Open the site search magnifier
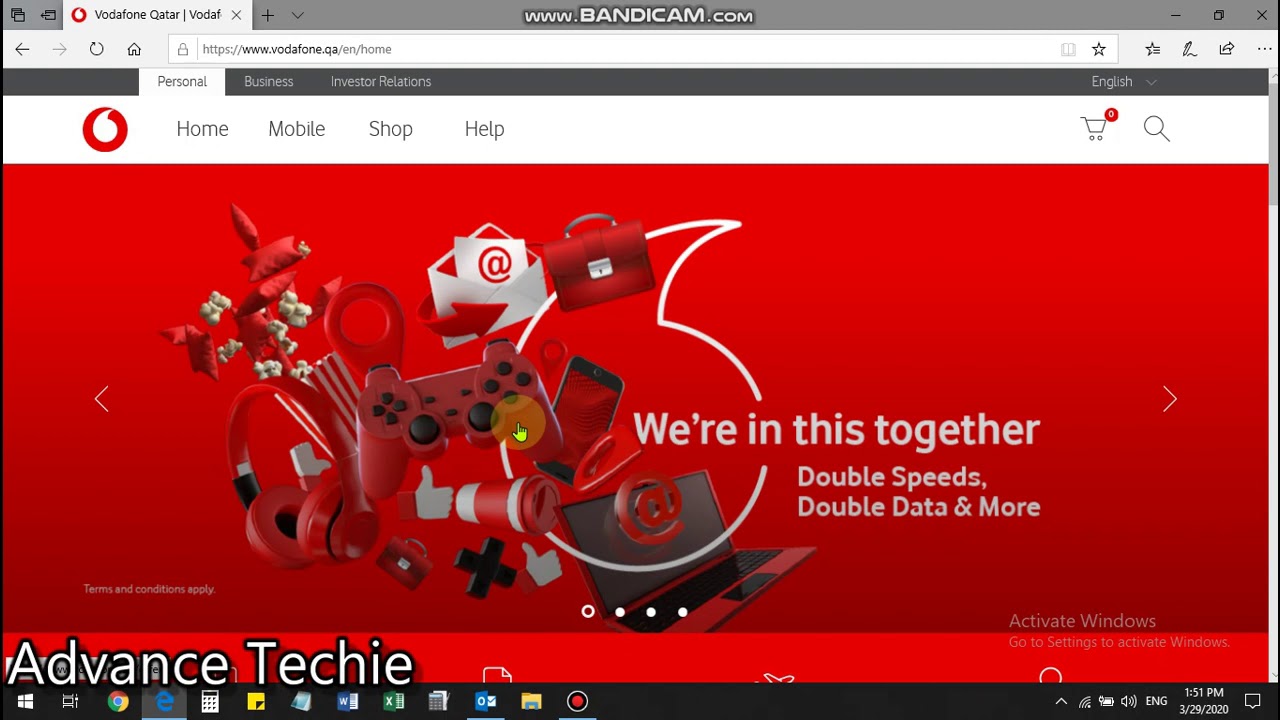 coord(1156,128)
